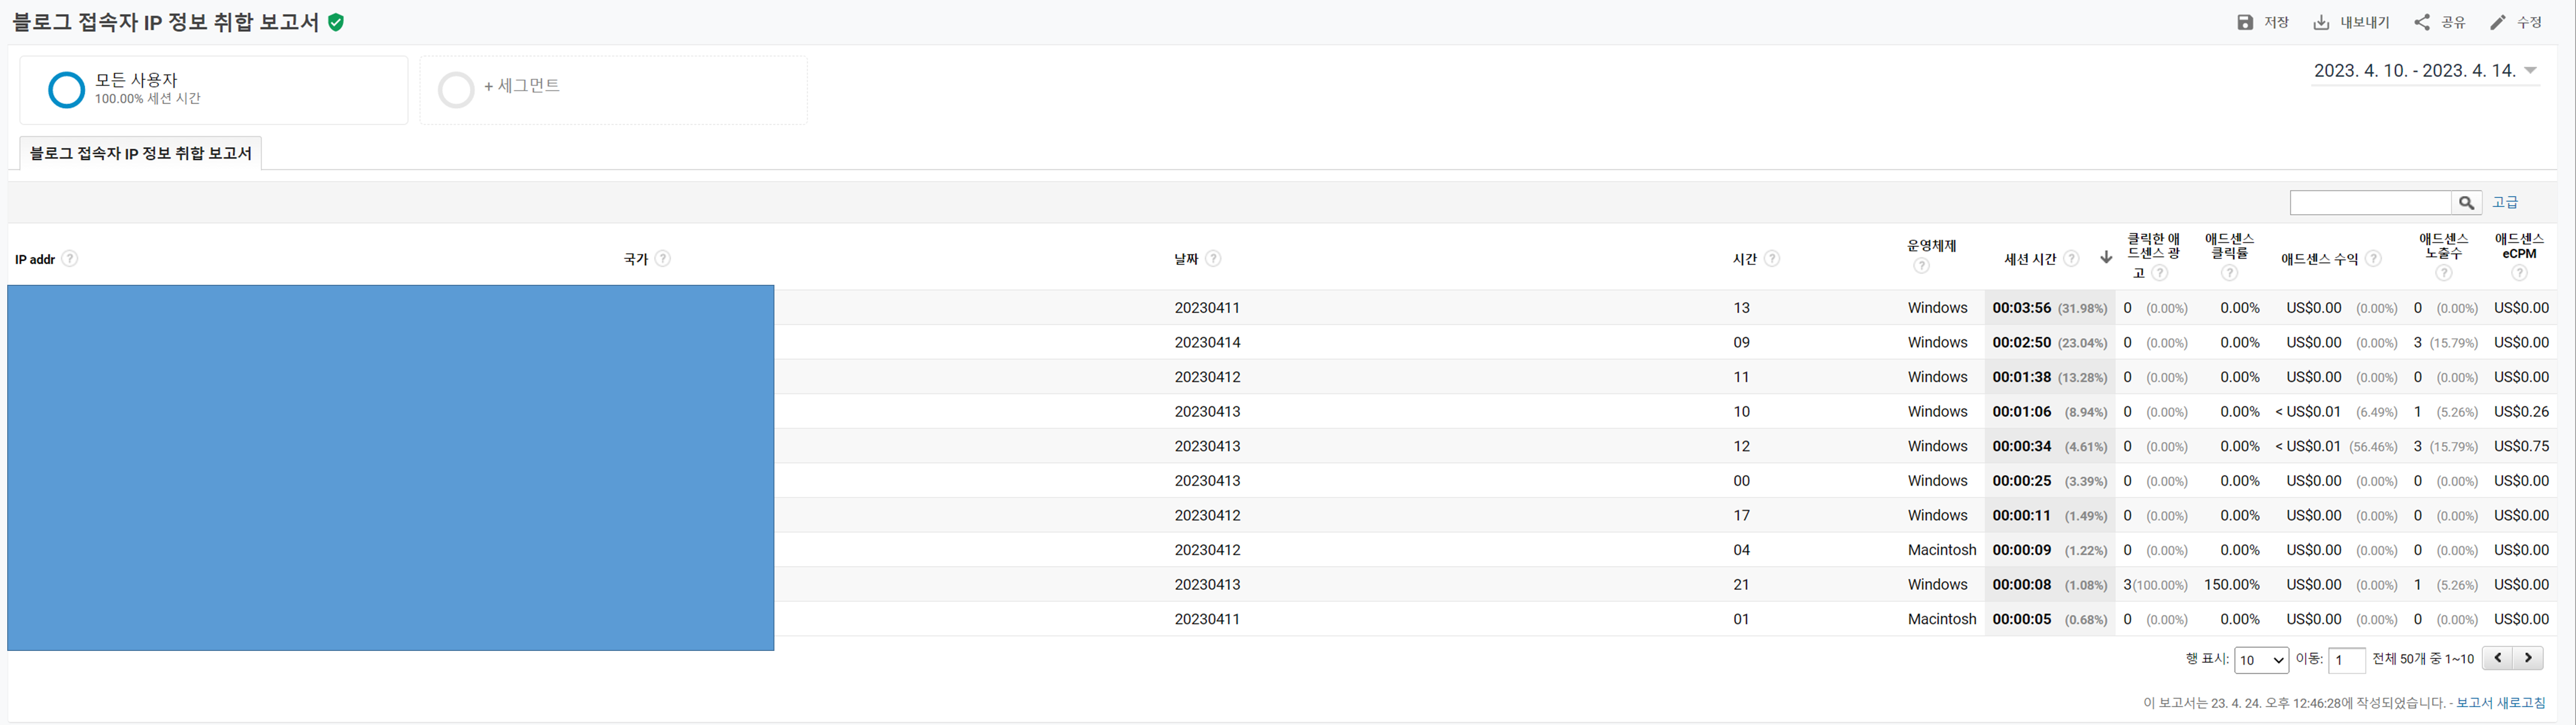Open the date range dropdown

coord(2530,71)
